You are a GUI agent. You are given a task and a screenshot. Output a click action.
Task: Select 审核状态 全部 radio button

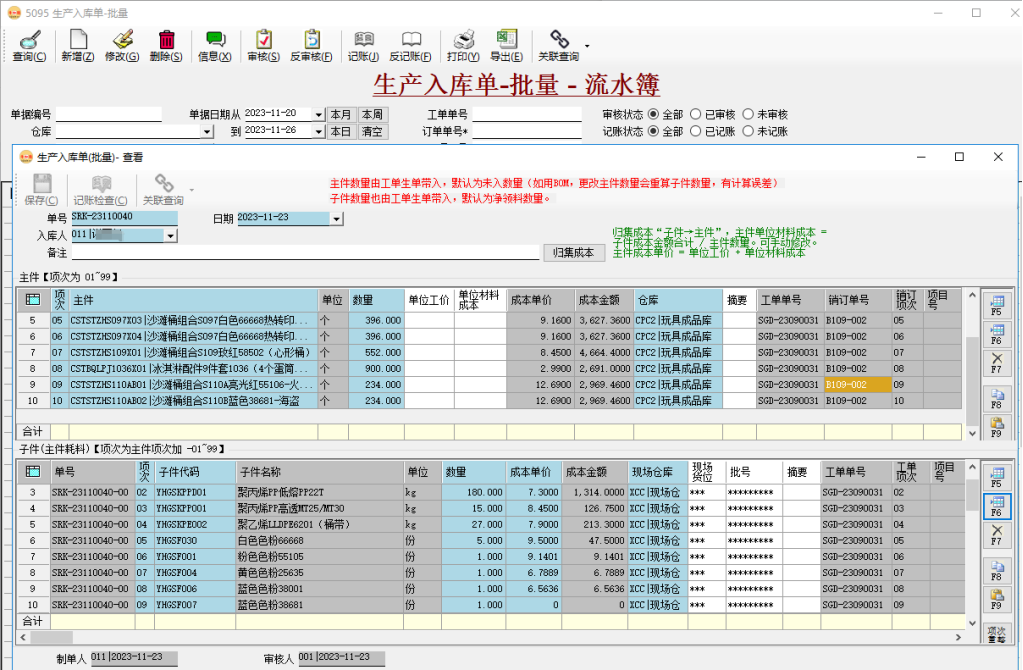click(x=653, y=114)
